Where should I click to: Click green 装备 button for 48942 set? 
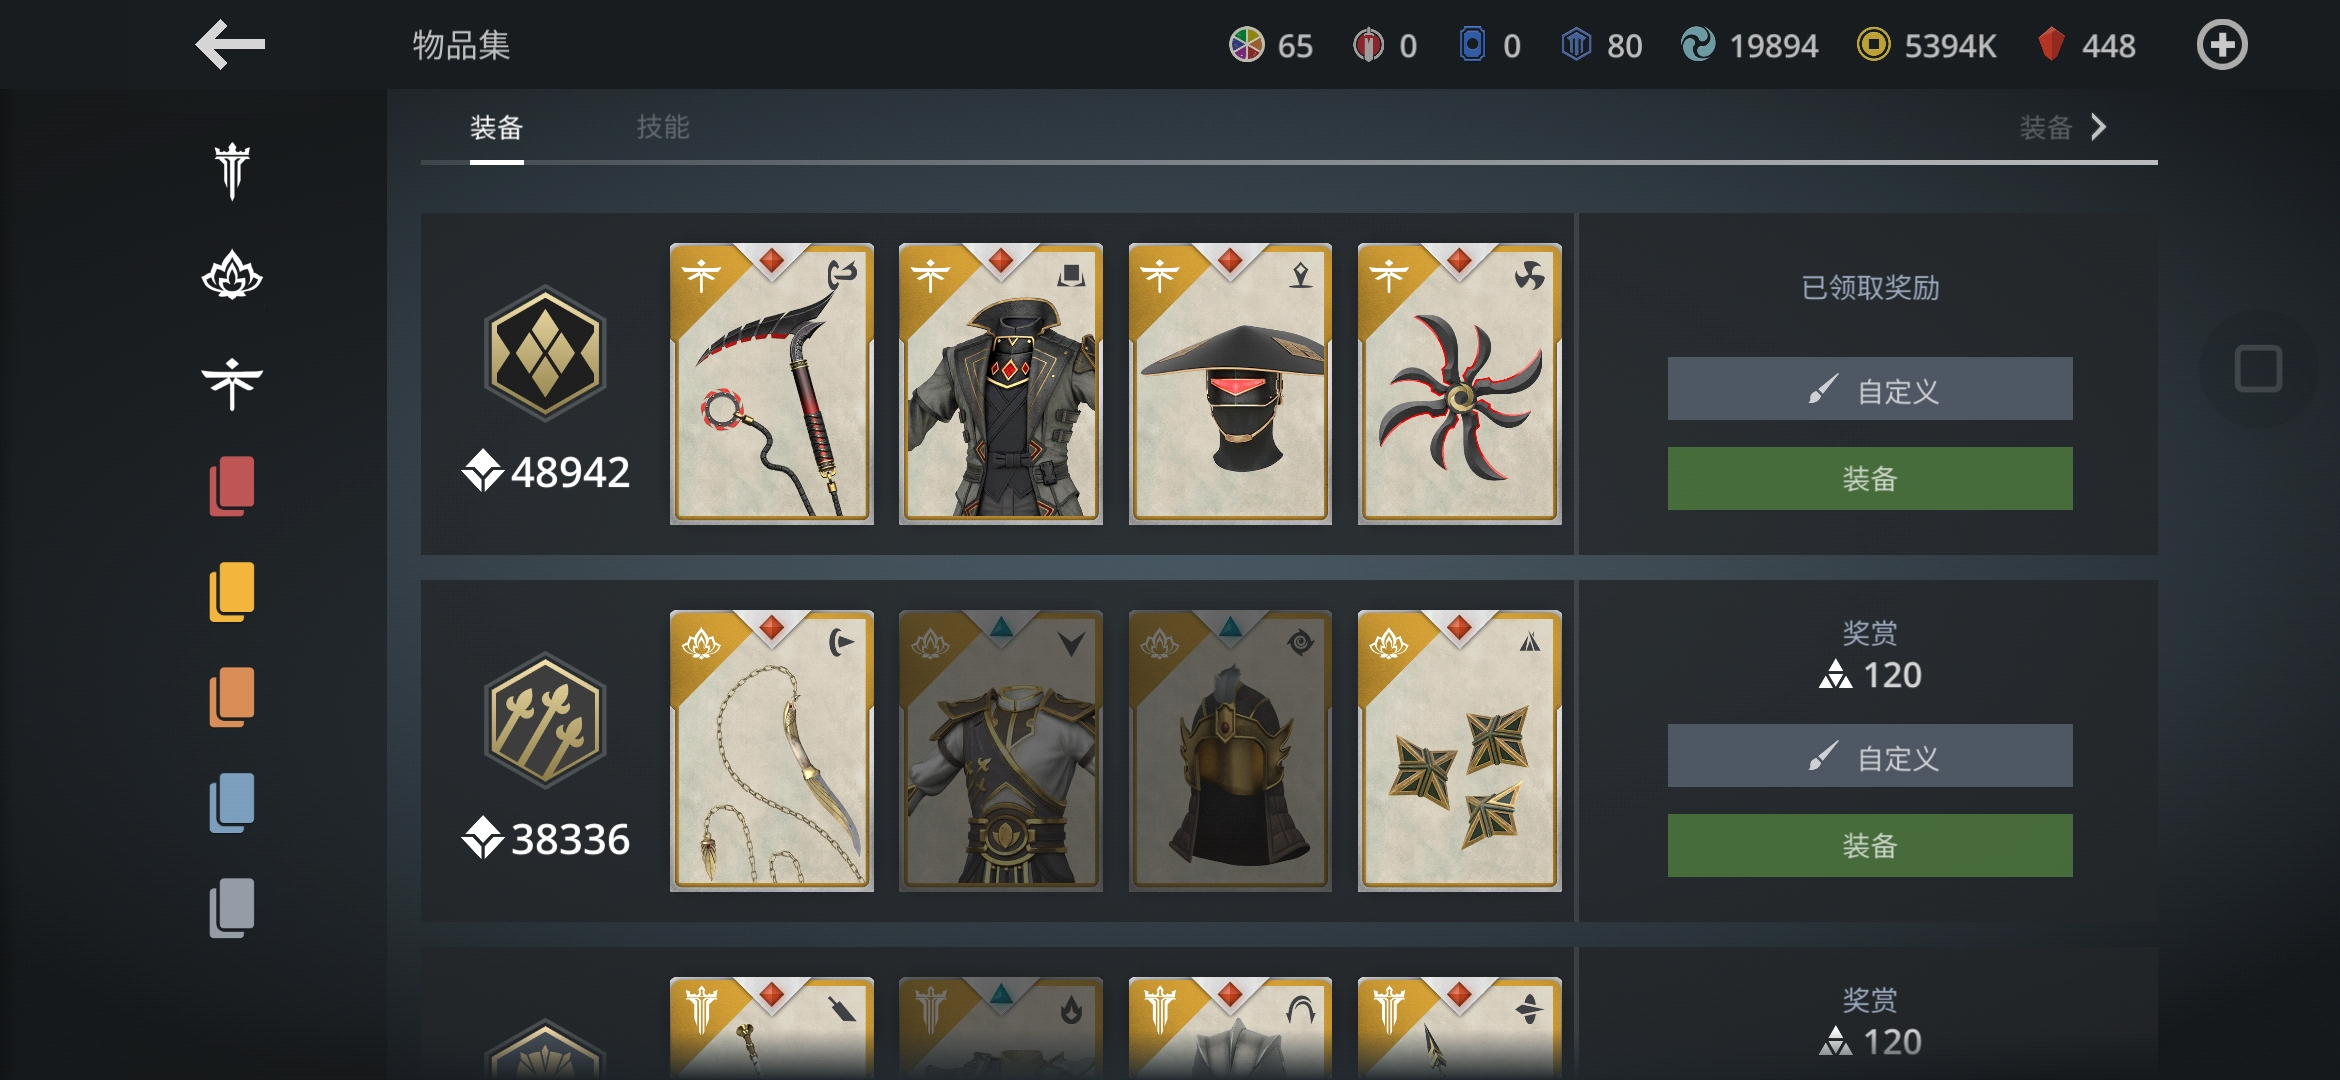[1870, 479]
